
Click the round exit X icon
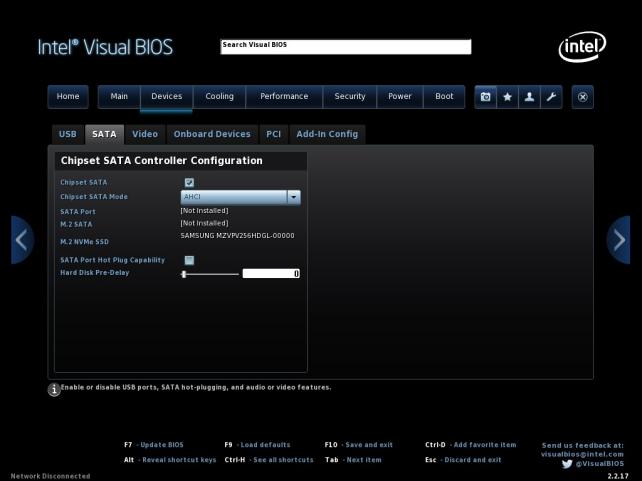pos(584,97)
